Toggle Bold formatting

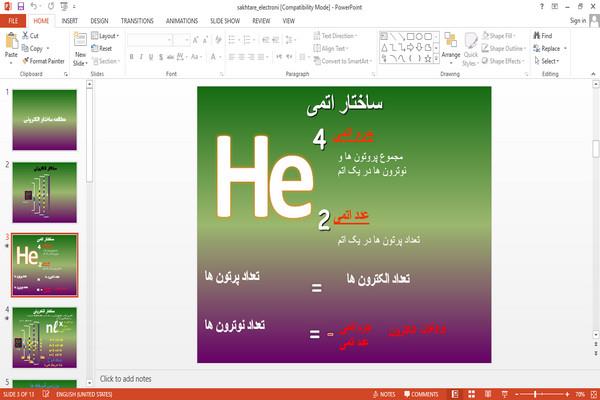[x=132, y=57]
